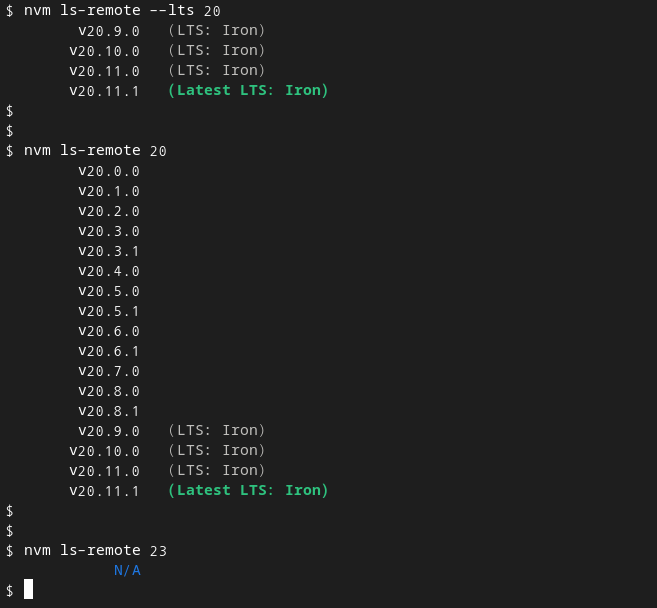Image resolution: width=657 pixels, height=608 pixels.
Task: Select the v20.5.1 version line
Action: tap(109, 311)
